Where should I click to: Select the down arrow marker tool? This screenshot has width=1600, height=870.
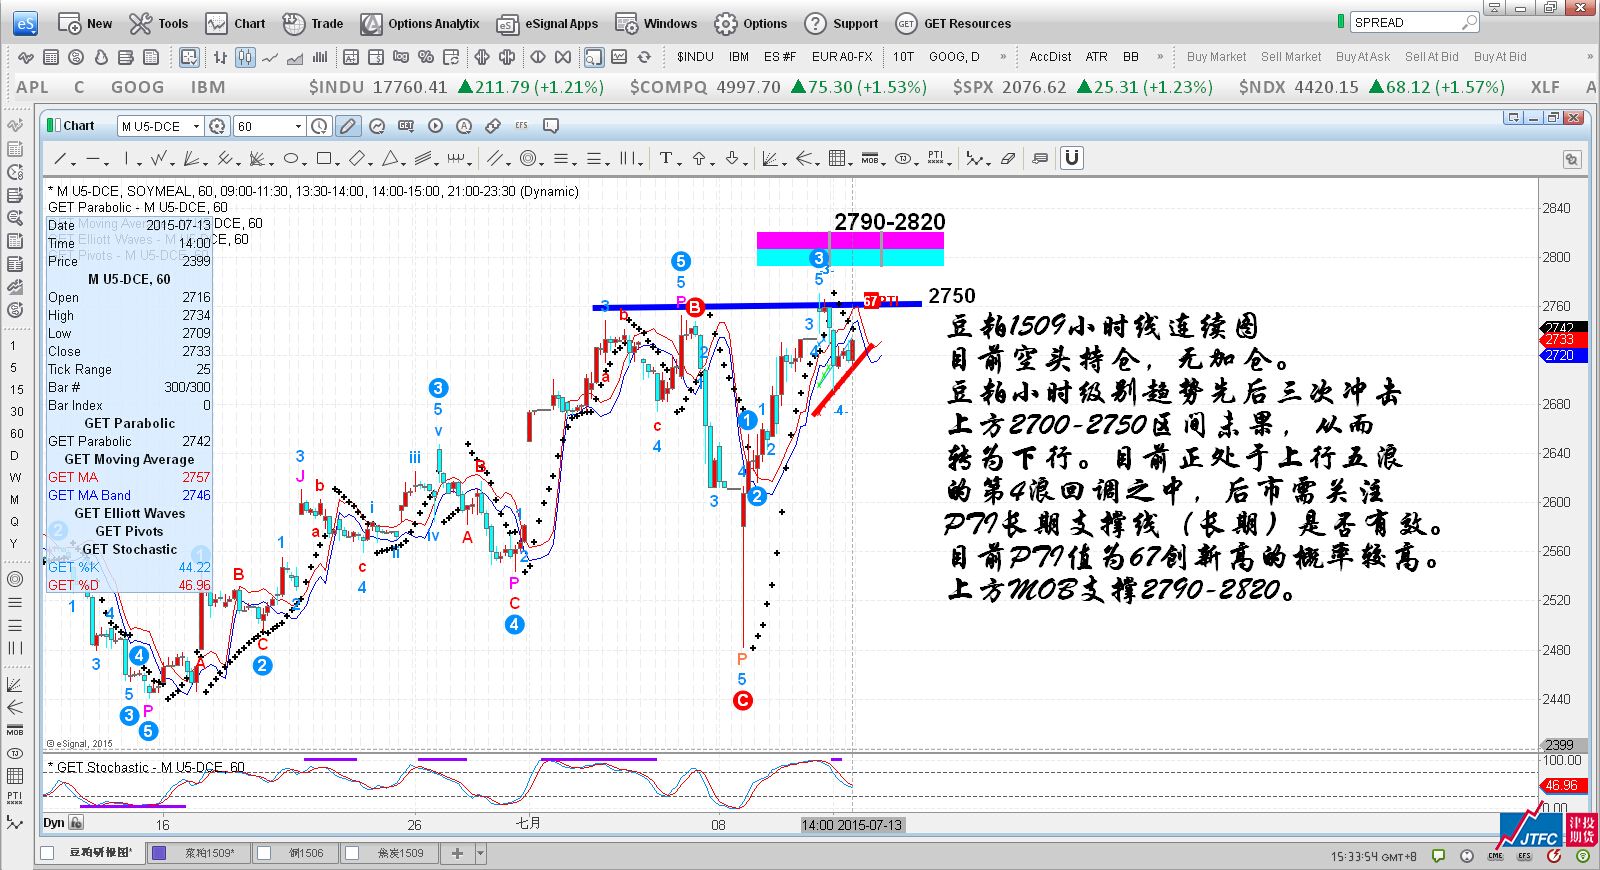[732, 159]
